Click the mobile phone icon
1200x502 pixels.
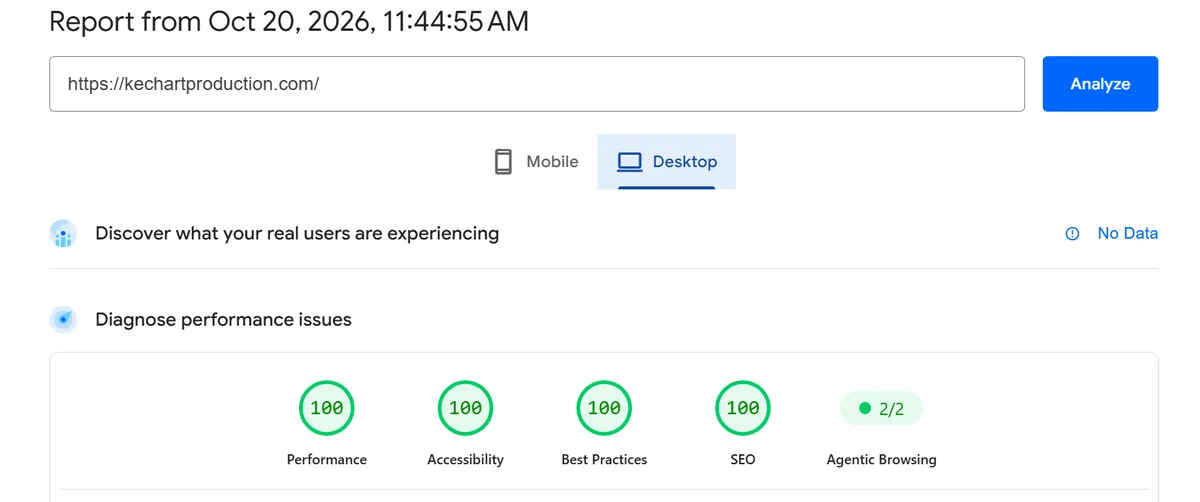tap(504, 161)
